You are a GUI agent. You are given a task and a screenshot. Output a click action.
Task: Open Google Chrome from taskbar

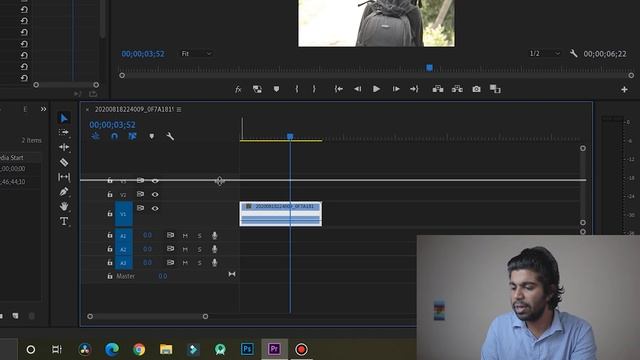[139, 349]
